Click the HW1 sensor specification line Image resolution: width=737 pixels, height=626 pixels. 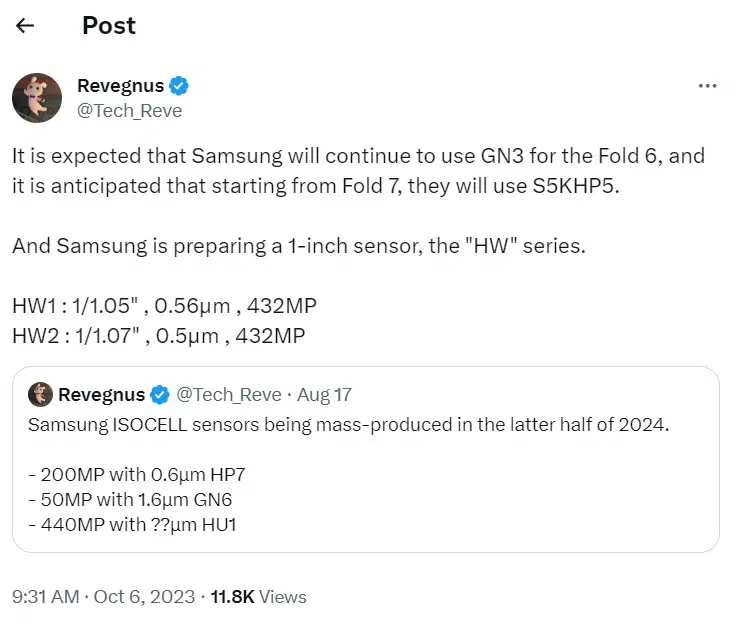[164, 305]
